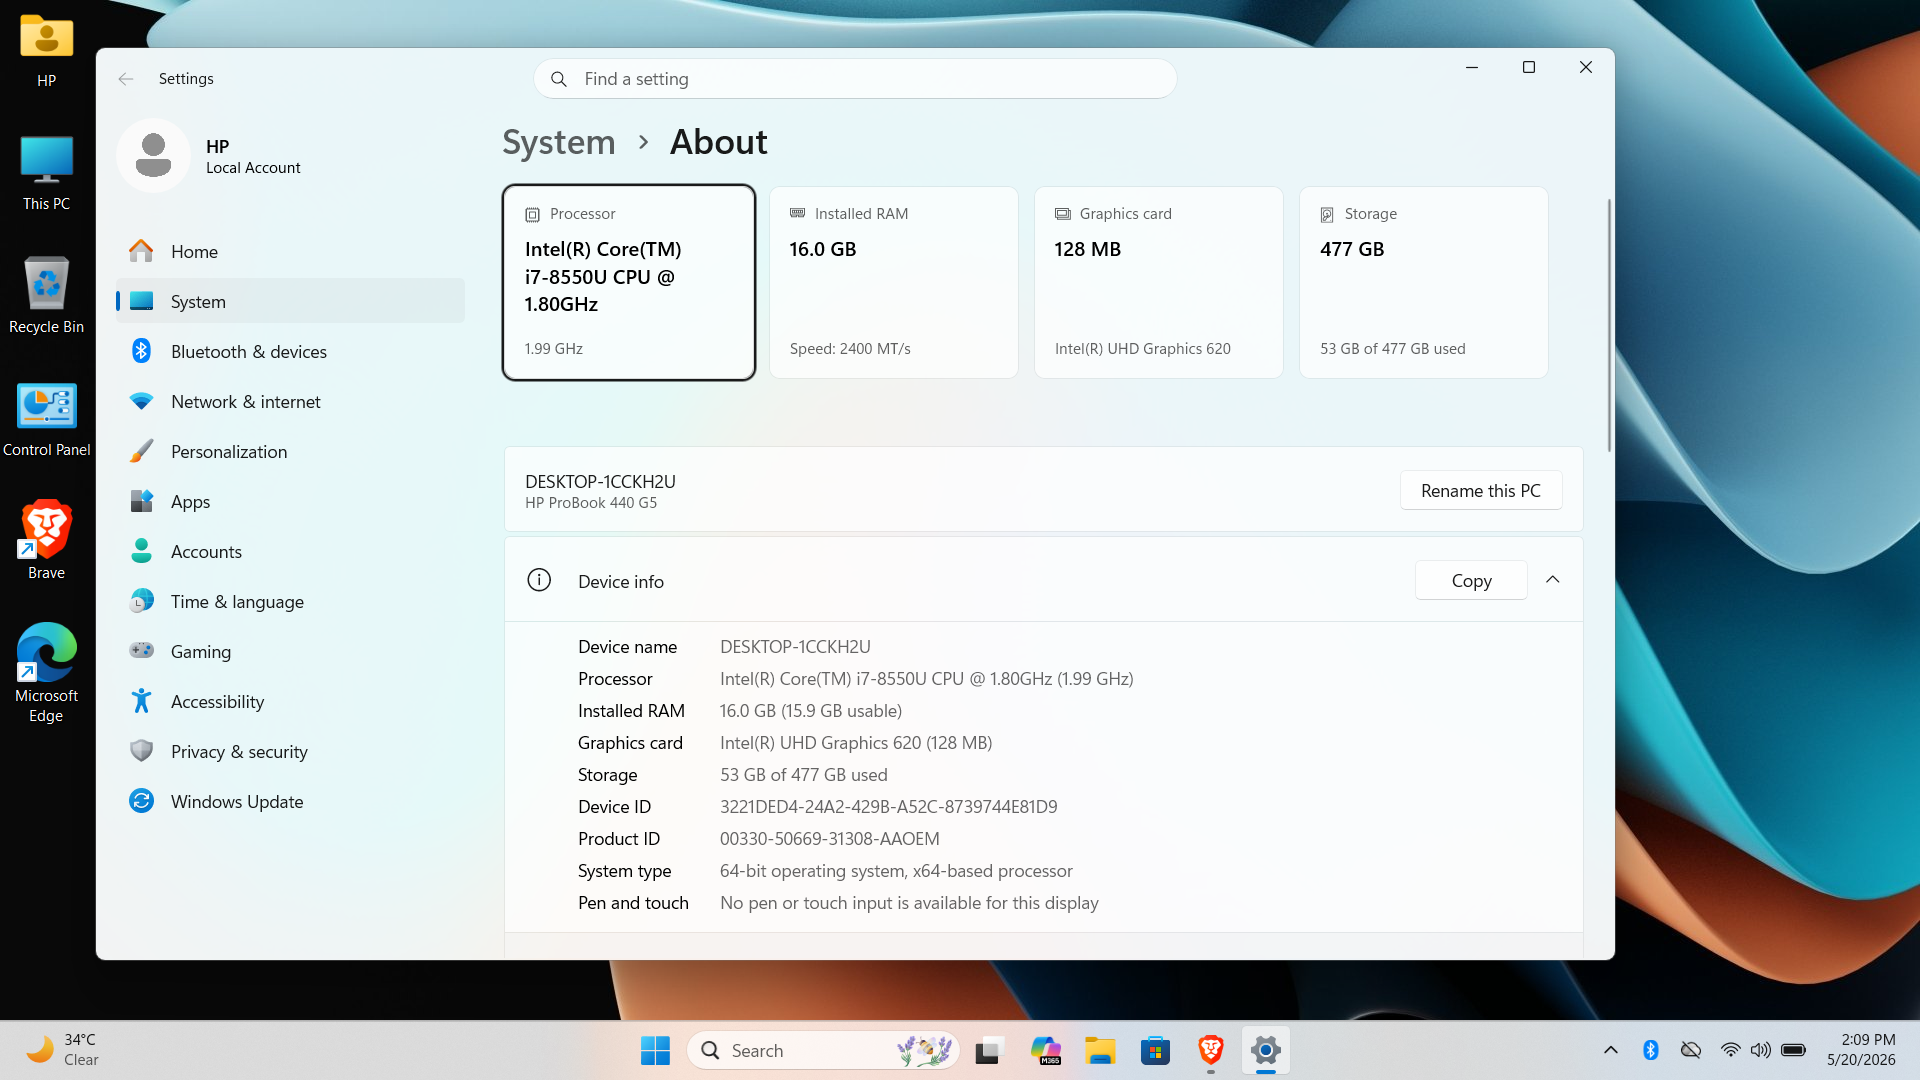
Task: Click the OneDrive sync-off tray icon
Action: [1691, 1050]
